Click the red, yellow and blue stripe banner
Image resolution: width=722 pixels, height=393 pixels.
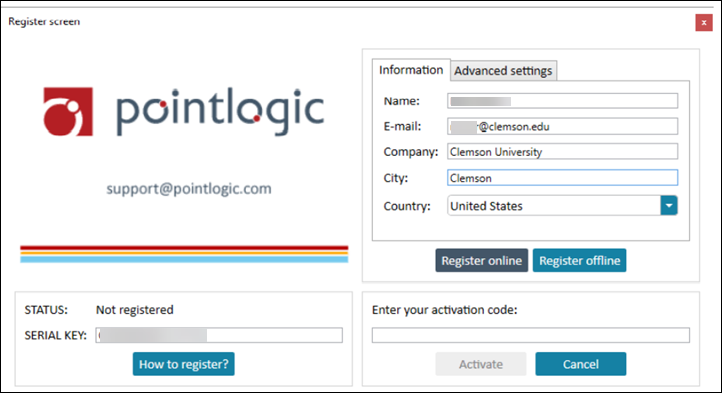[x=184, y=254]
